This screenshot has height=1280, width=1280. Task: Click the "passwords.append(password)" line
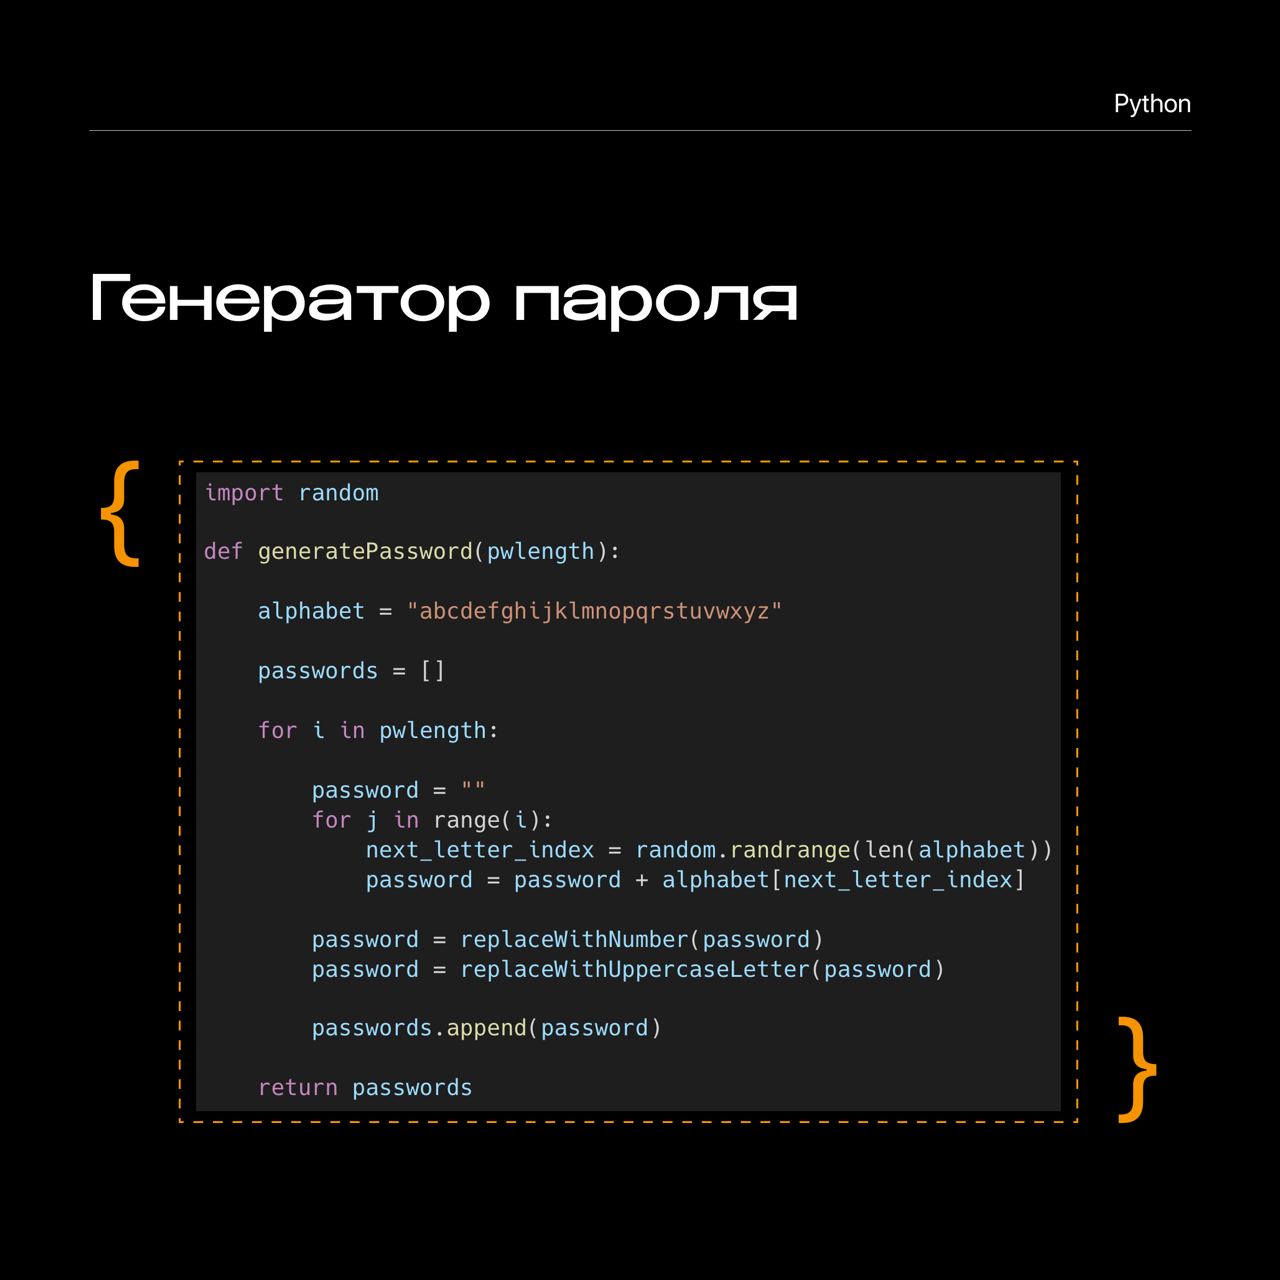[487, 1028]
